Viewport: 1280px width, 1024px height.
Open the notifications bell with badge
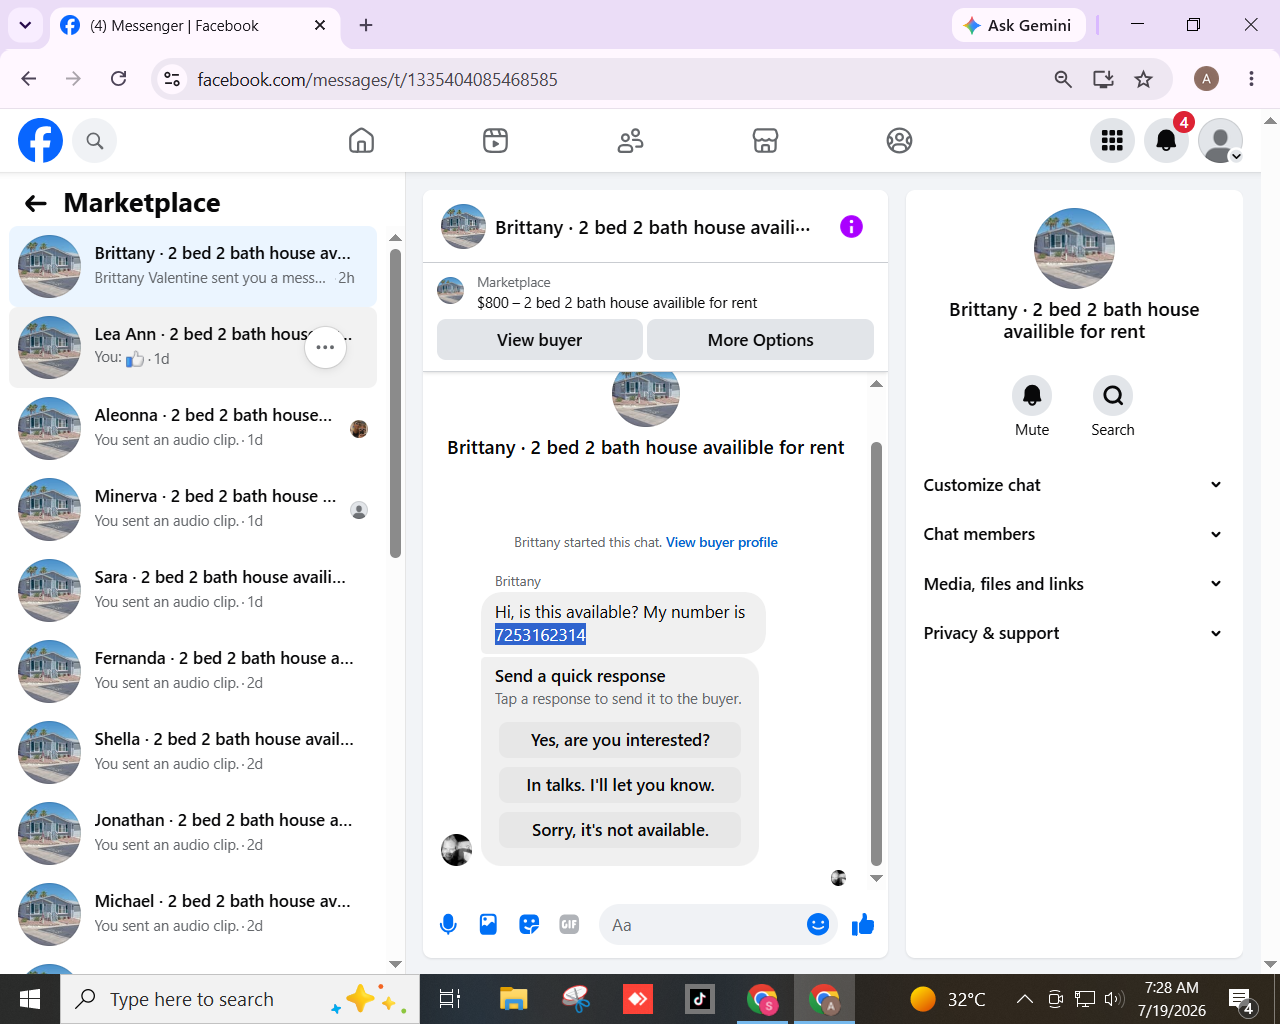1166,140
